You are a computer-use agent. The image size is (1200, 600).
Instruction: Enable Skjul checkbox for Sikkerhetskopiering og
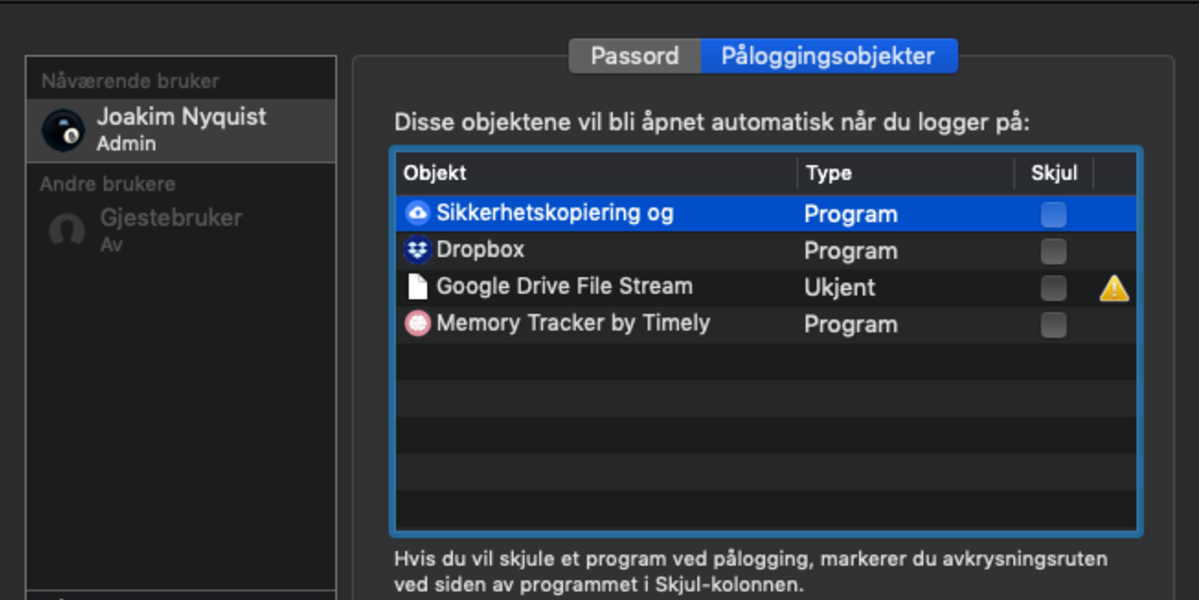point(1053,214)
